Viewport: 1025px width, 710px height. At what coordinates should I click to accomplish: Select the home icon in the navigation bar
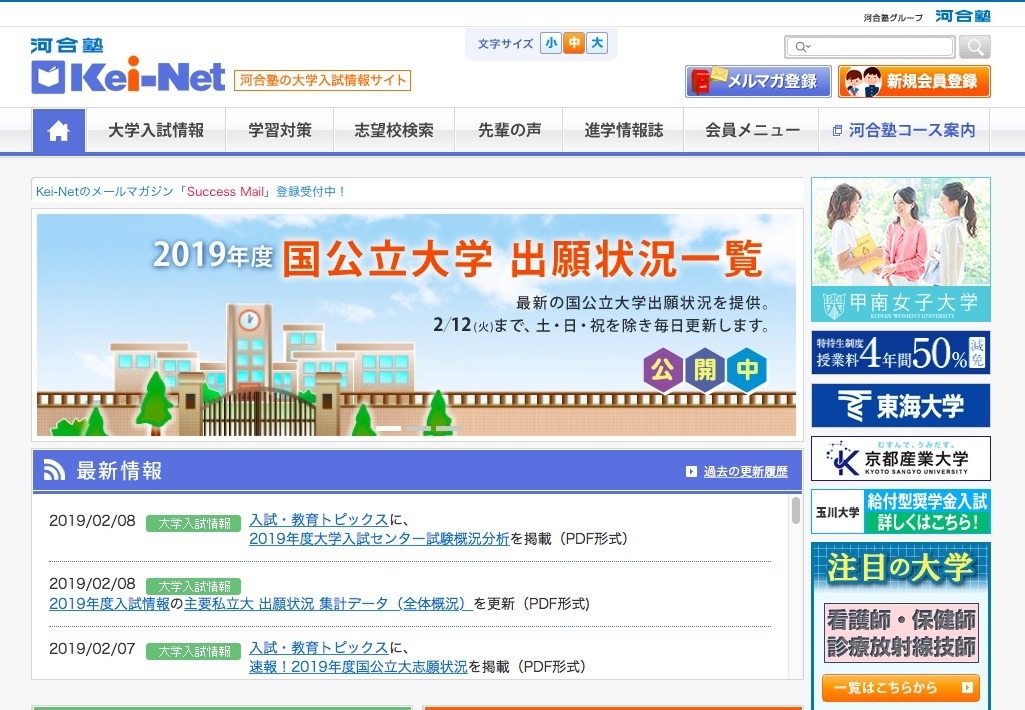click(x=58, y=129)
